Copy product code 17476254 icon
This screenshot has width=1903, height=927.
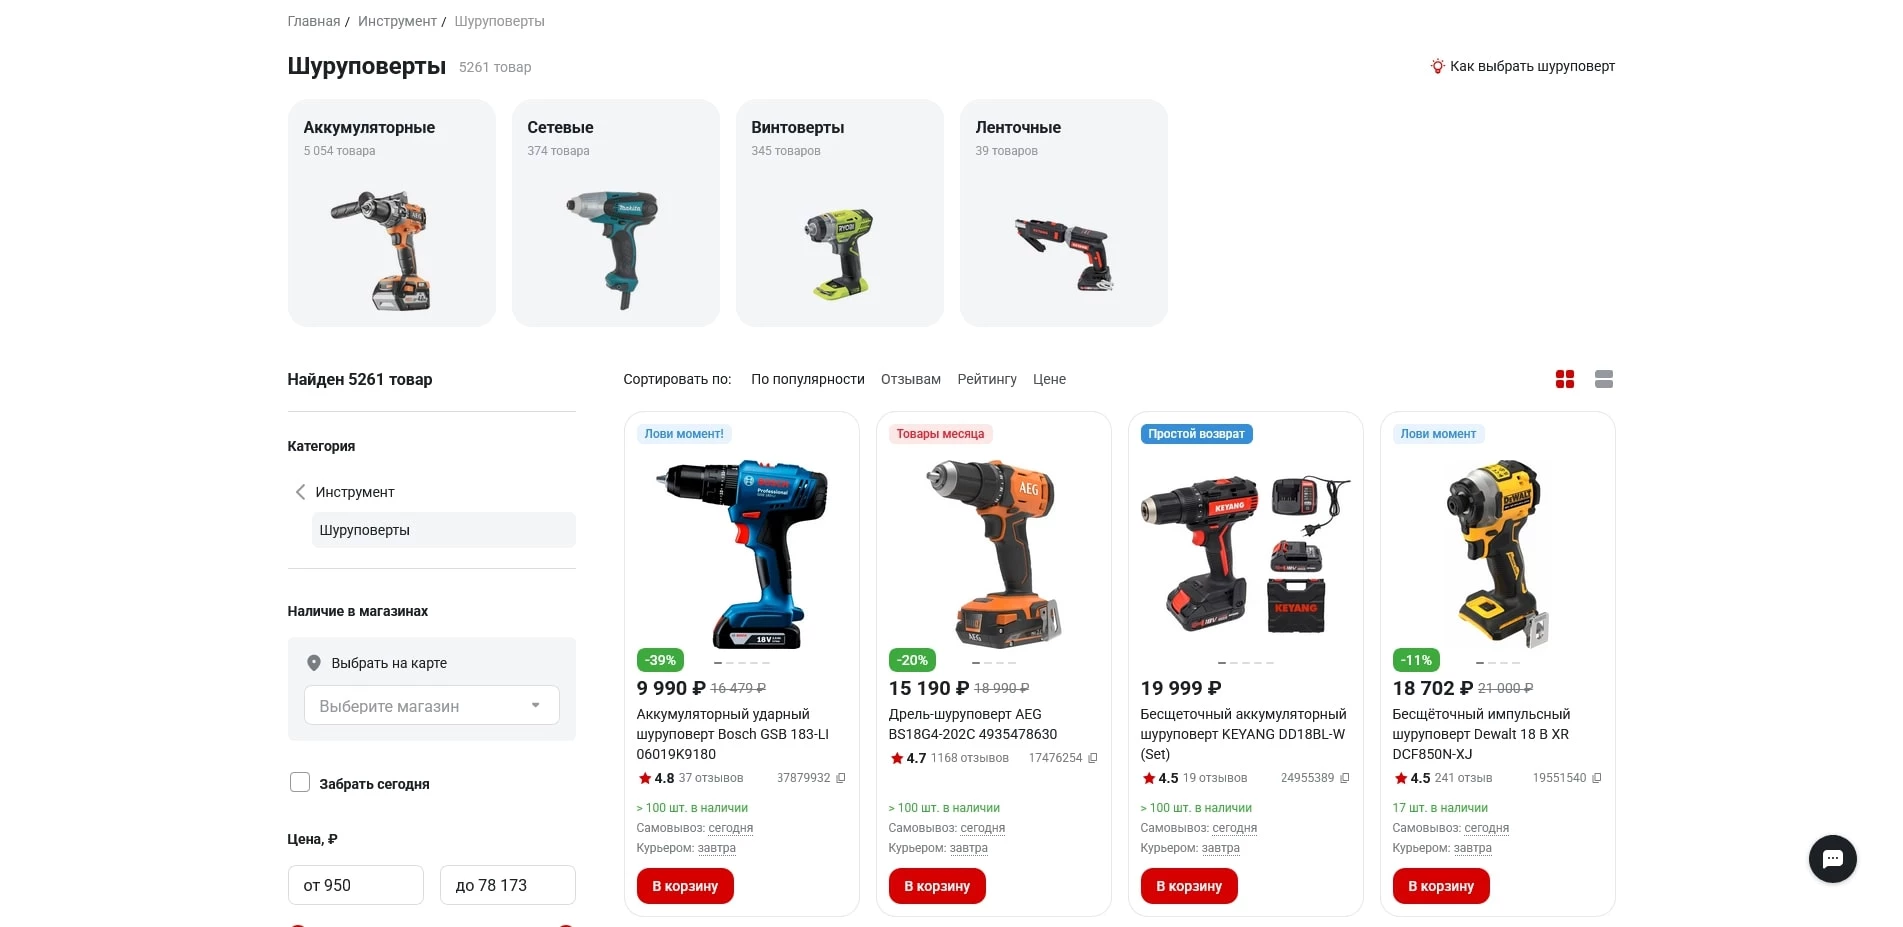(1093, 758)
